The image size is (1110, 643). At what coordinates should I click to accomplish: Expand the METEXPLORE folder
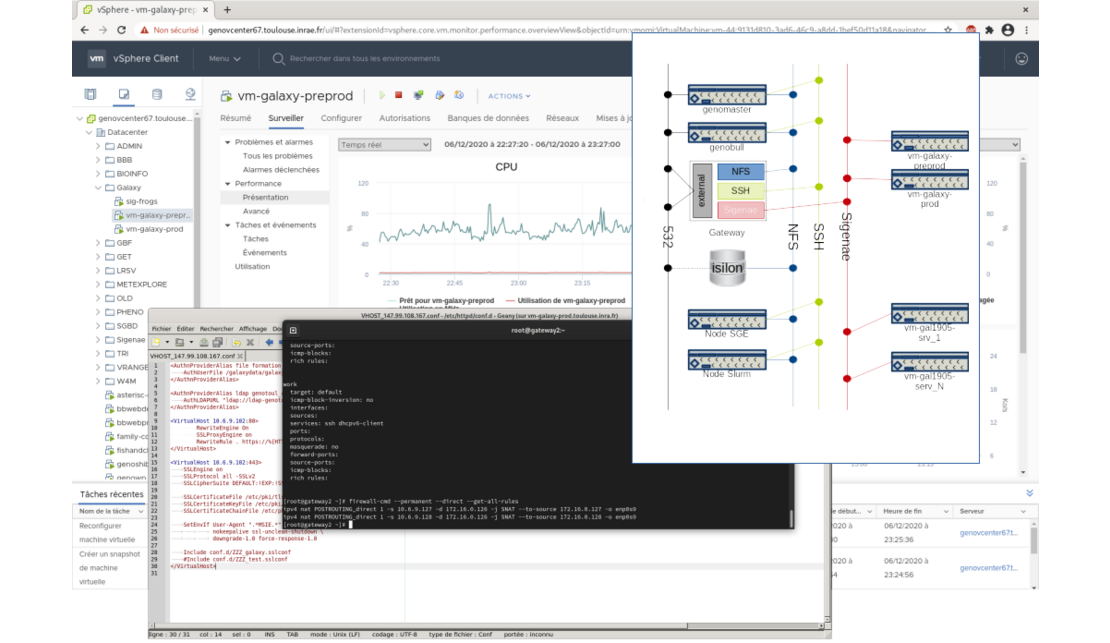(x=98, y=285)
